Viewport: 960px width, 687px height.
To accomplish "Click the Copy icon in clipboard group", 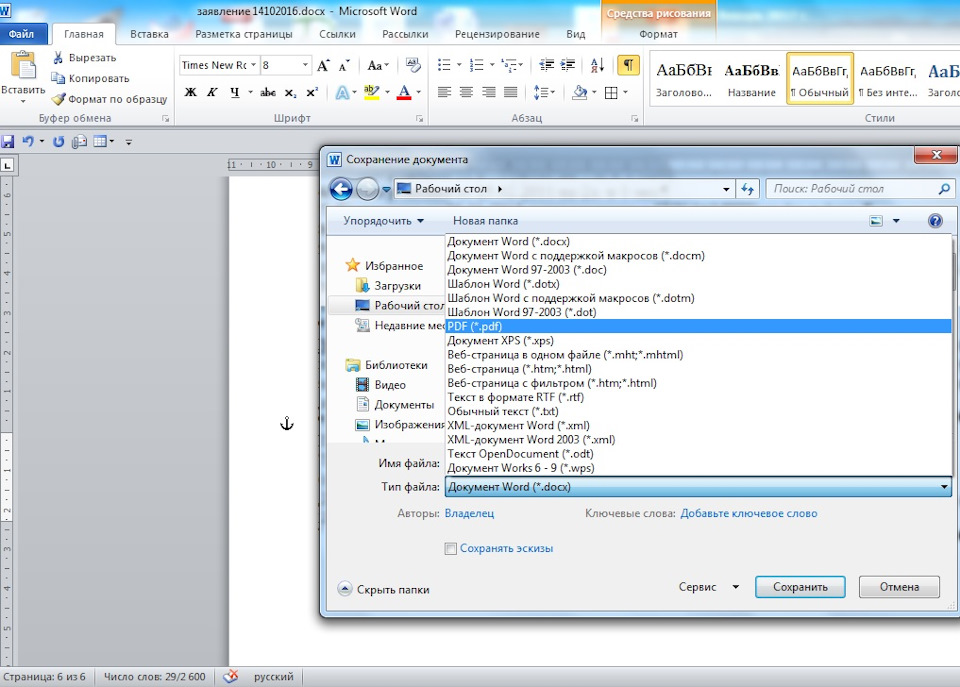I will tap(58, 78).
